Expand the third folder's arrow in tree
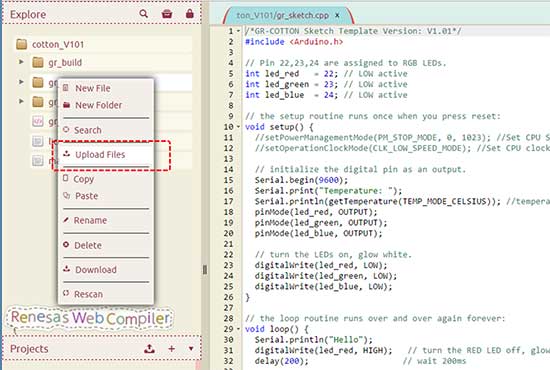550x370 pixels. [21, 101]
